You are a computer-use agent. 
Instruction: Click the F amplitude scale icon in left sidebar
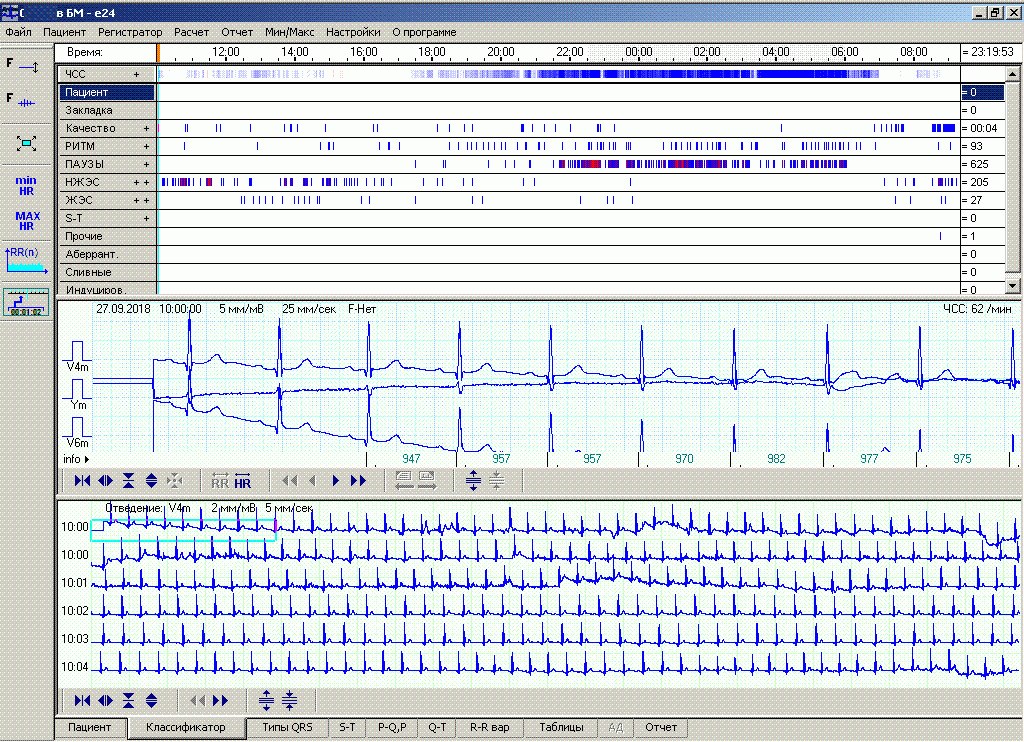pos(24,65)
